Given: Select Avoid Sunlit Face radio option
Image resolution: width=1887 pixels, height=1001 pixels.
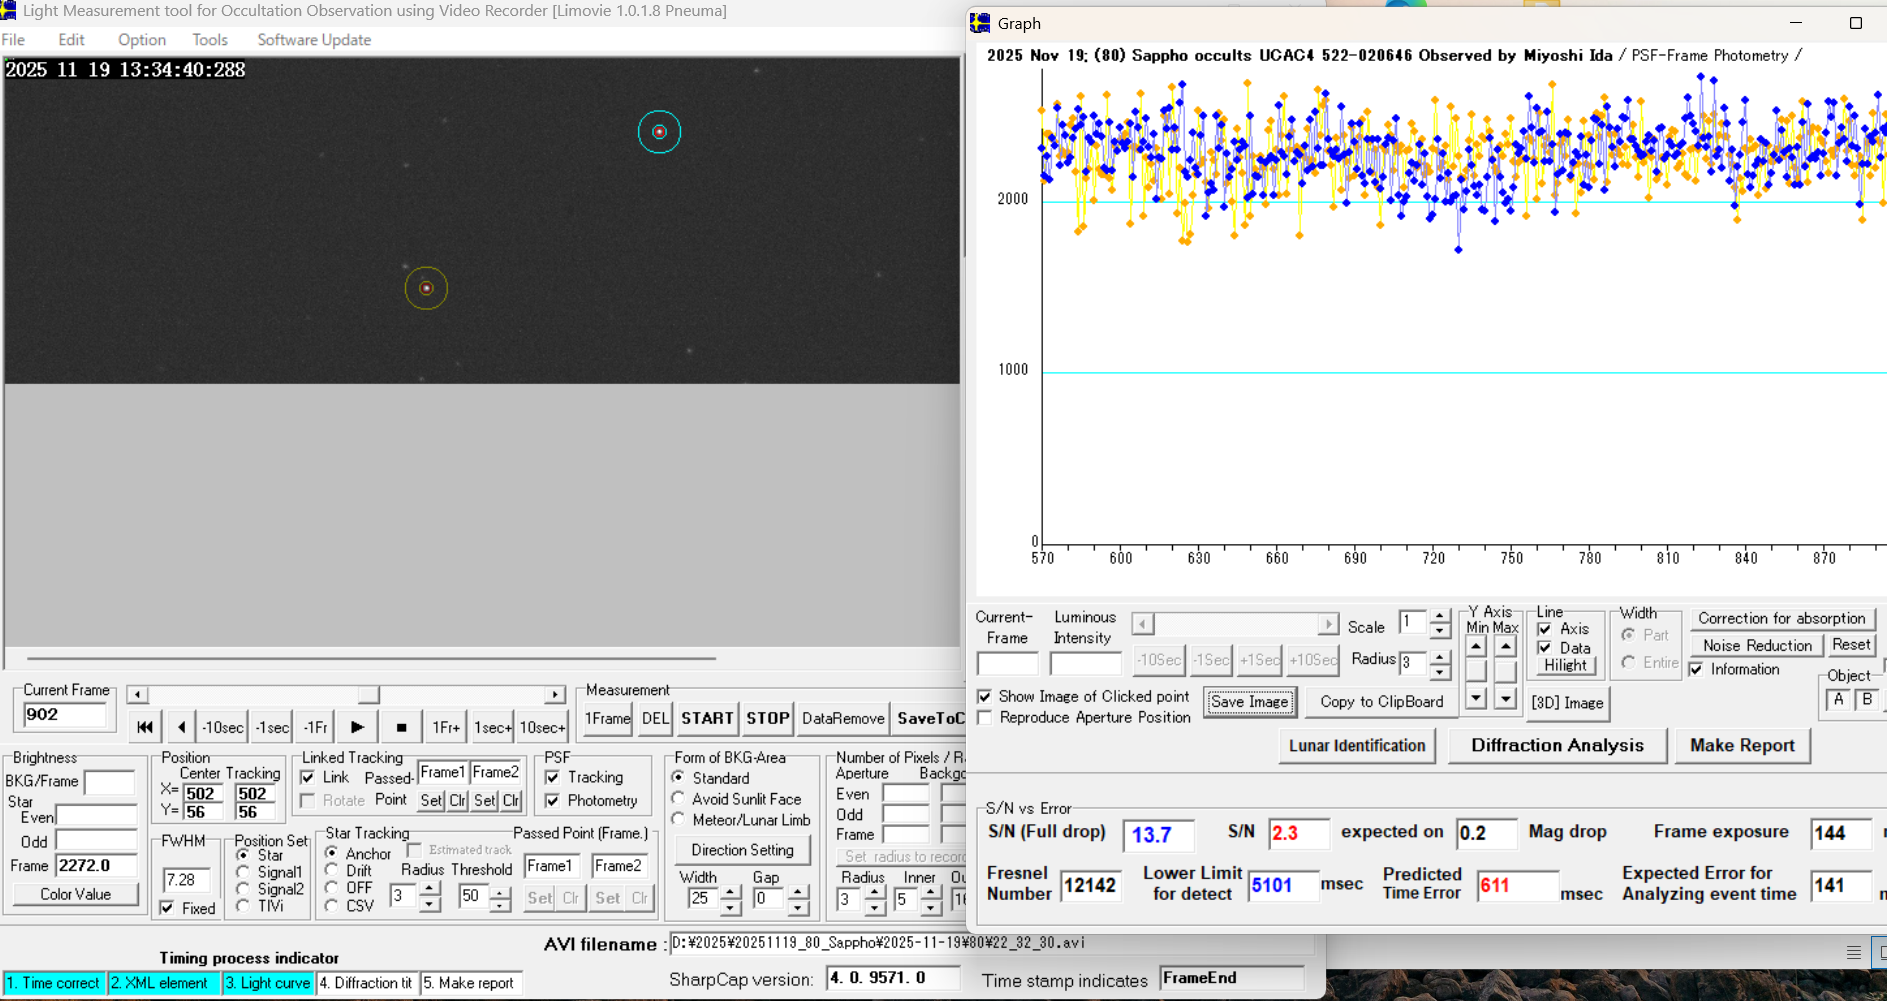Looking at the screenshot, I should [x=679, y=799].
